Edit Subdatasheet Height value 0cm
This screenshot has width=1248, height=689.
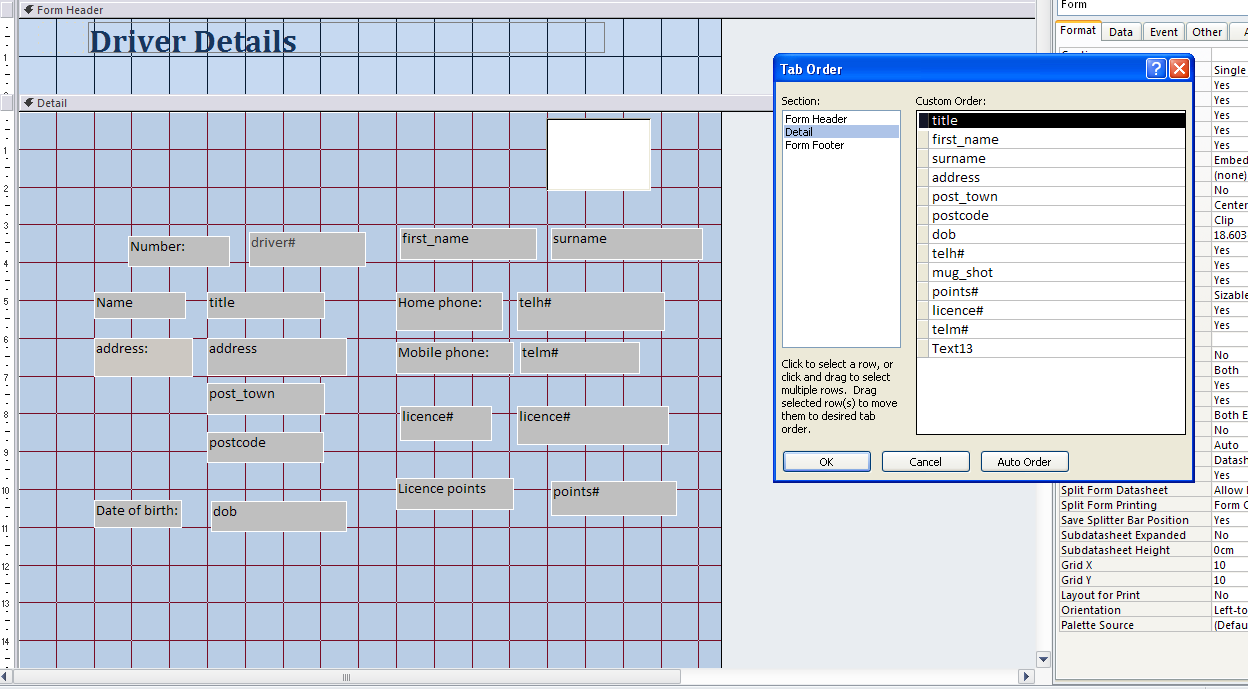(x=1230, y=550)
